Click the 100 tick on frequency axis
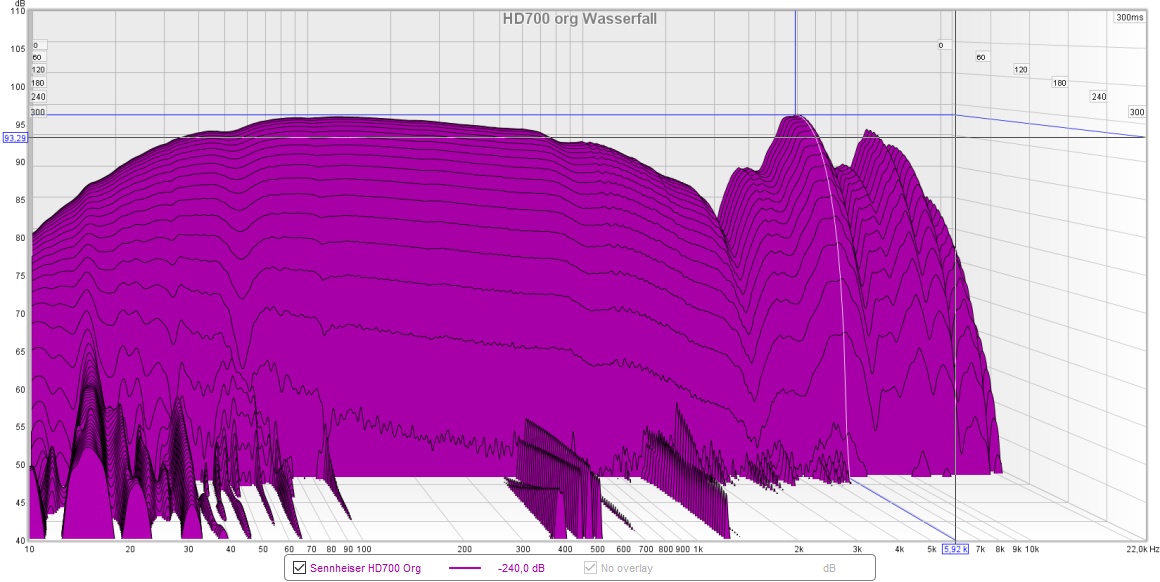 click(x=364, y=549)
